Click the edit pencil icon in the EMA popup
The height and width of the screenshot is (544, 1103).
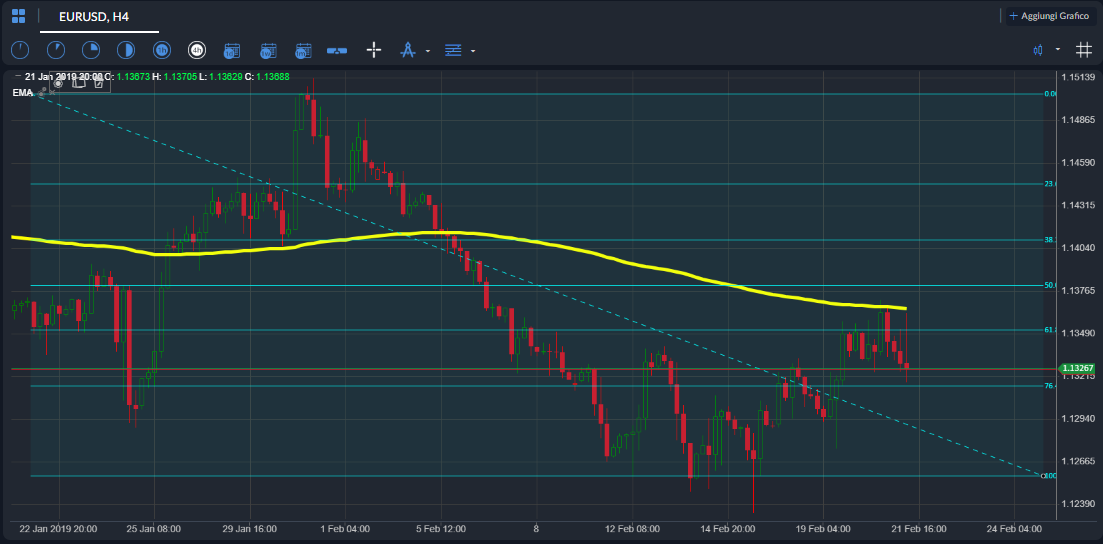point(98,83)
